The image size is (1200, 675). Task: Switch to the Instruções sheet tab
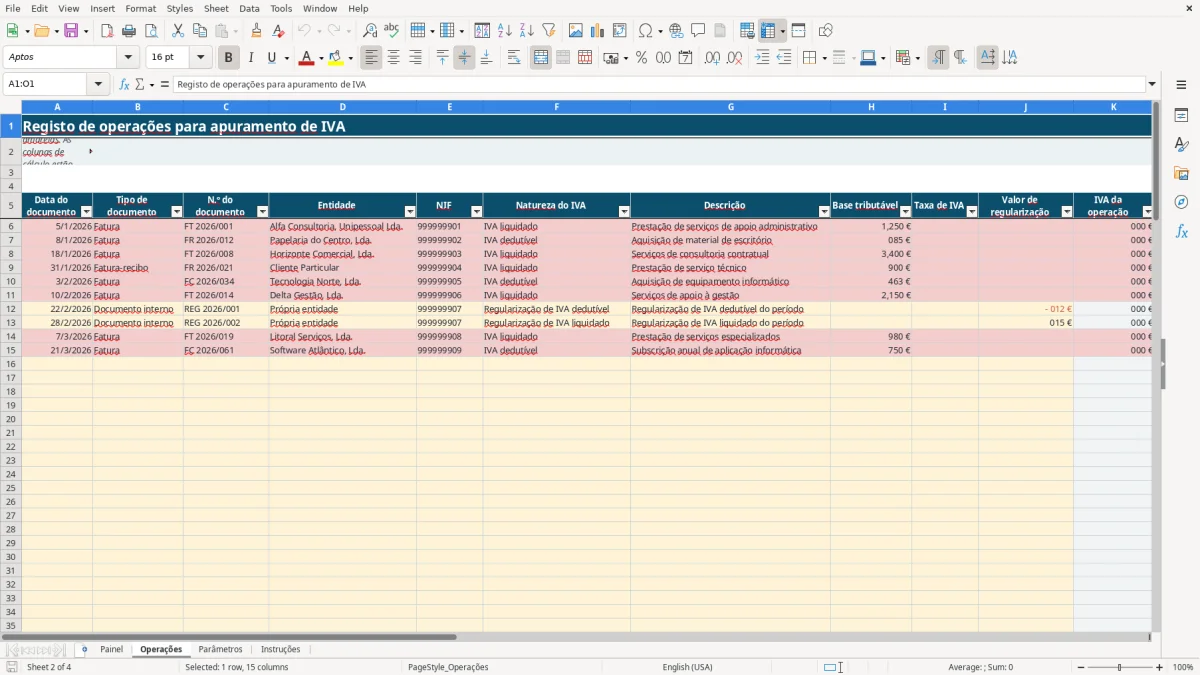(x=280, y=649)
